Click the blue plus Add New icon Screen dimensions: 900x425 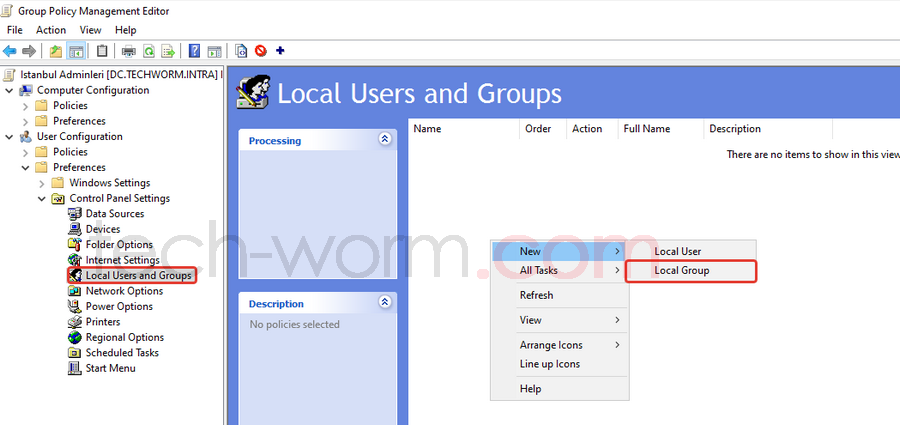pos(280,51)
